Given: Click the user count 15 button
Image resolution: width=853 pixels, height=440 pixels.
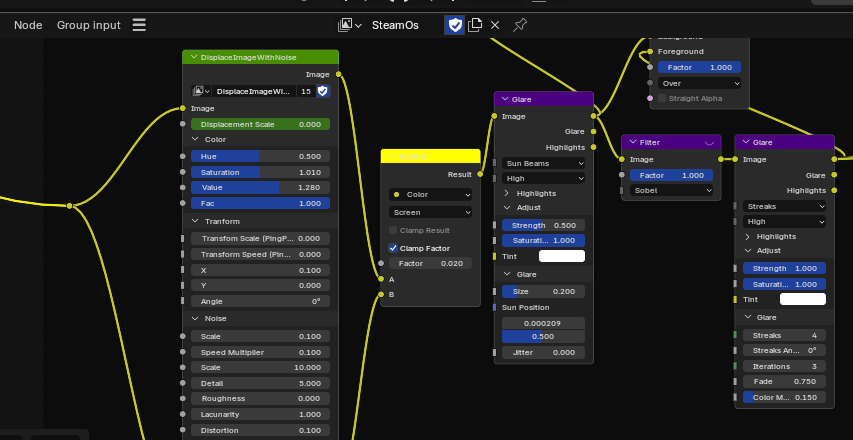Looking at the screenshot, I should tap(306, 91).
